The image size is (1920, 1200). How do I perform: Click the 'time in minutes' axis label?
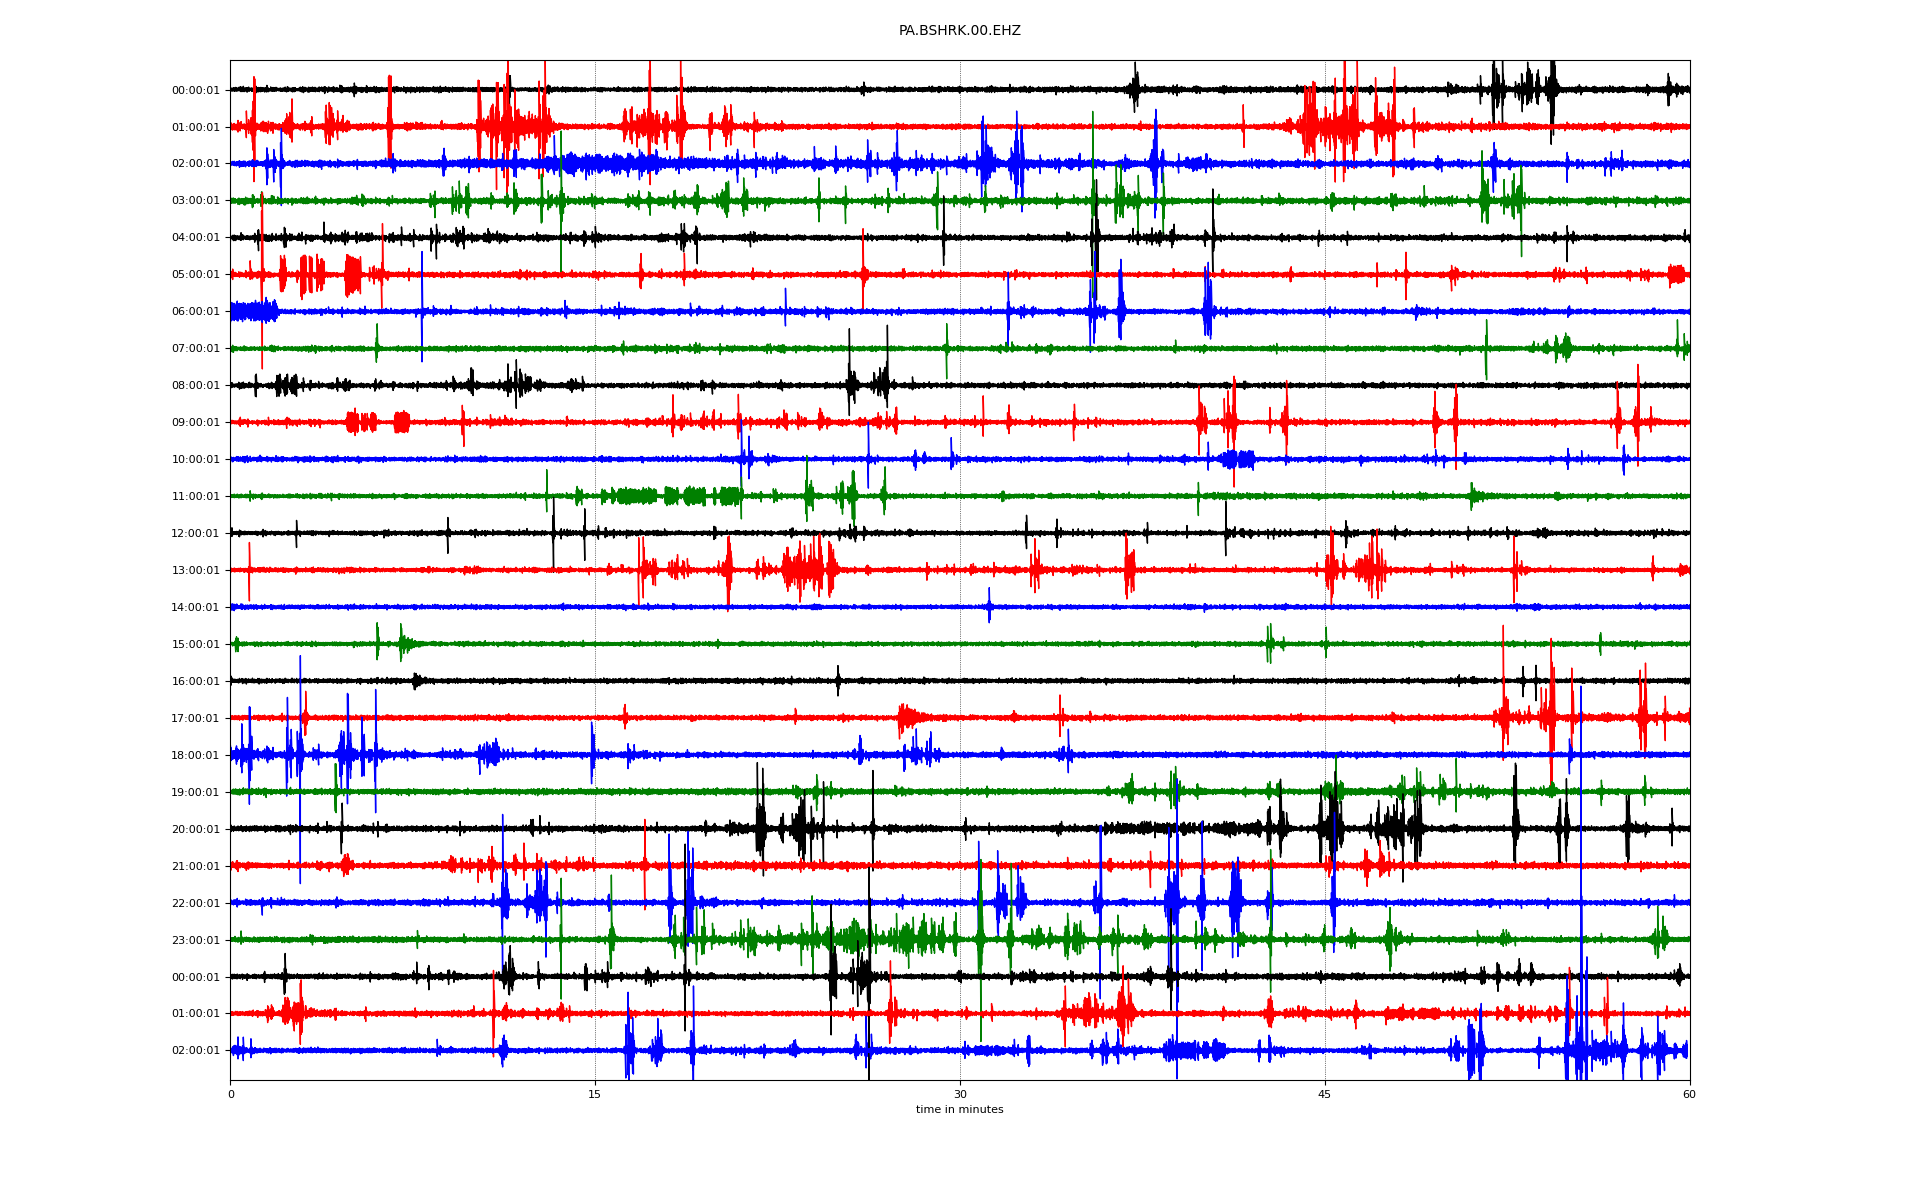pyautogui.click(x=959, y=1110)
